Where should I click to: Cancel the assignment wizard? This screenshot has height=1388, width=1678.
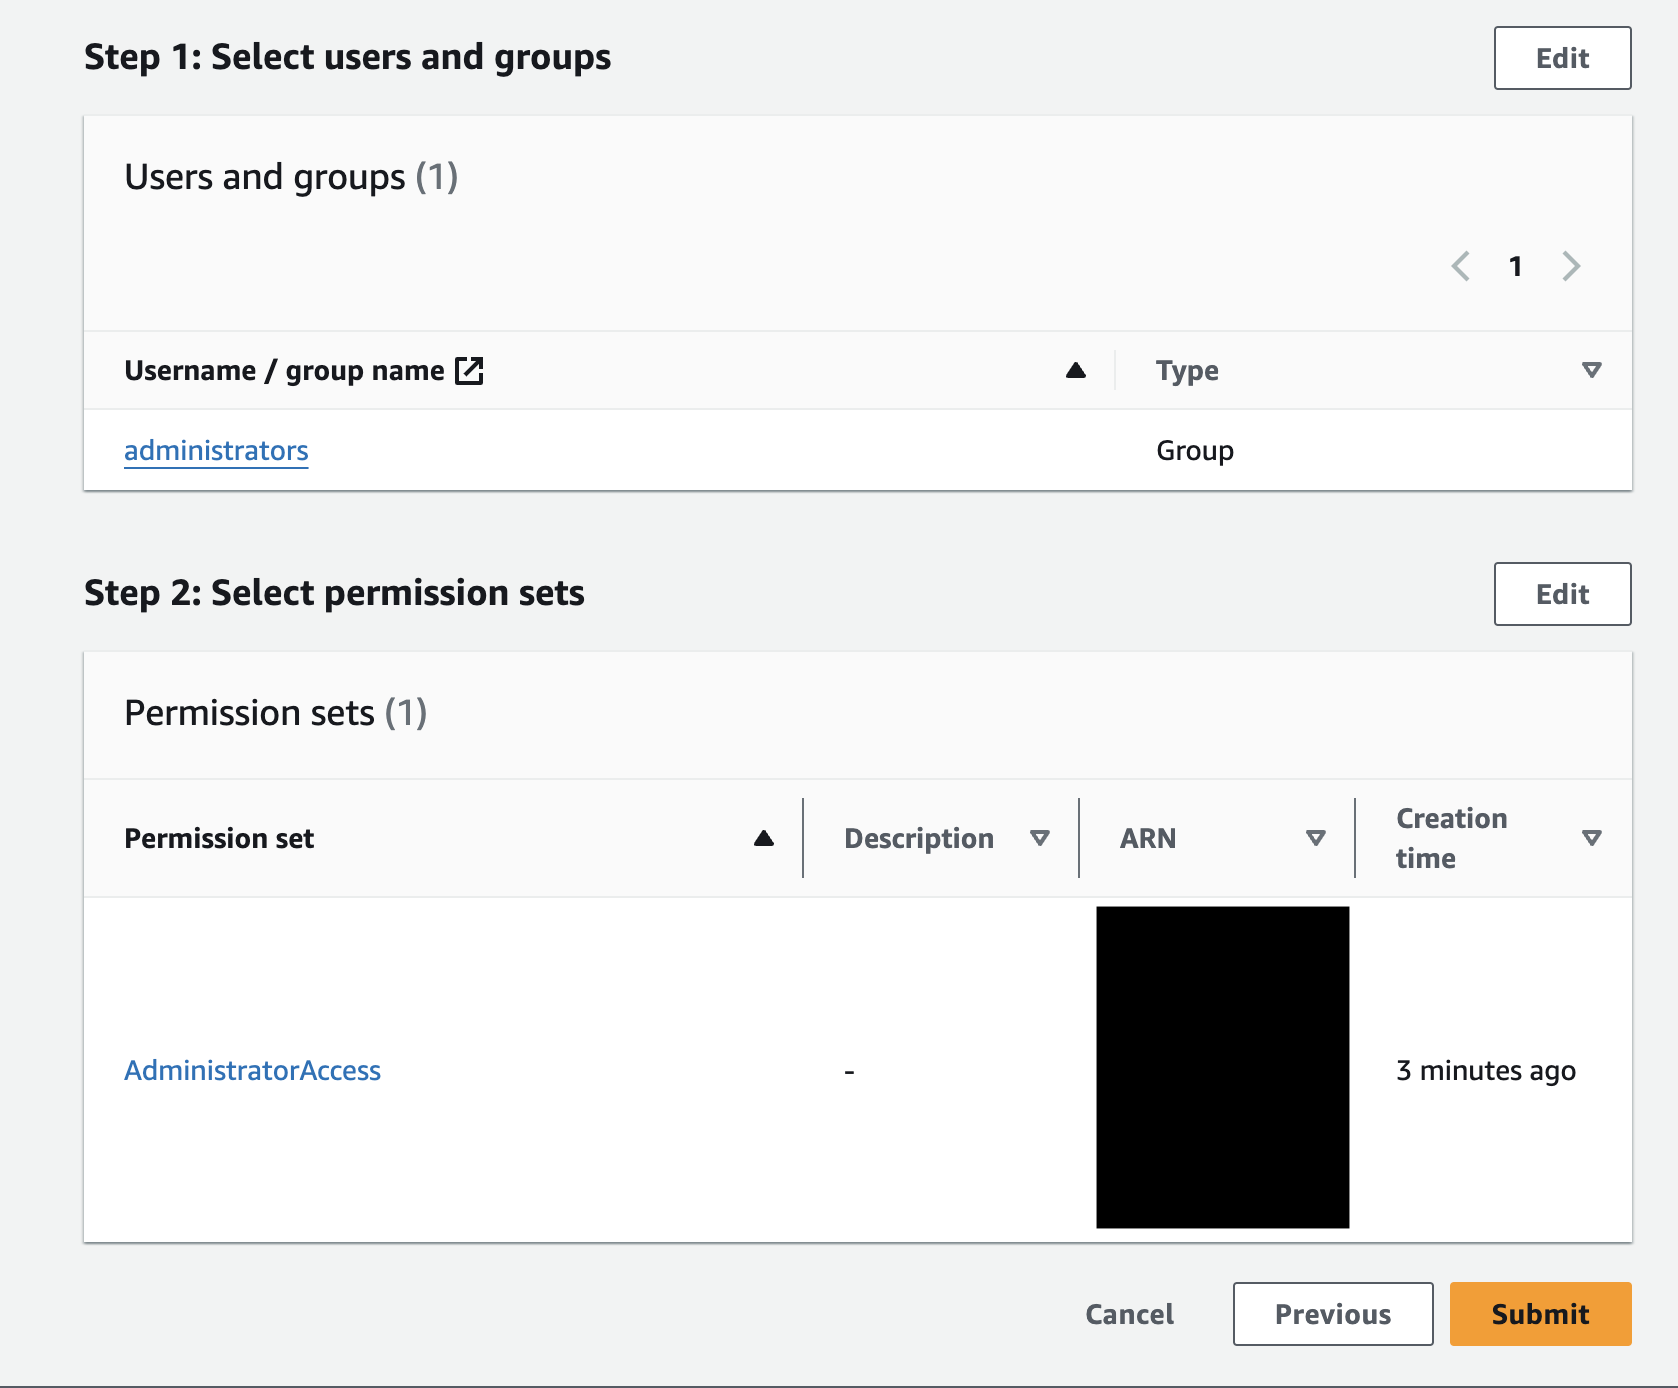pyautogui.click(x=1129, y=1314)
